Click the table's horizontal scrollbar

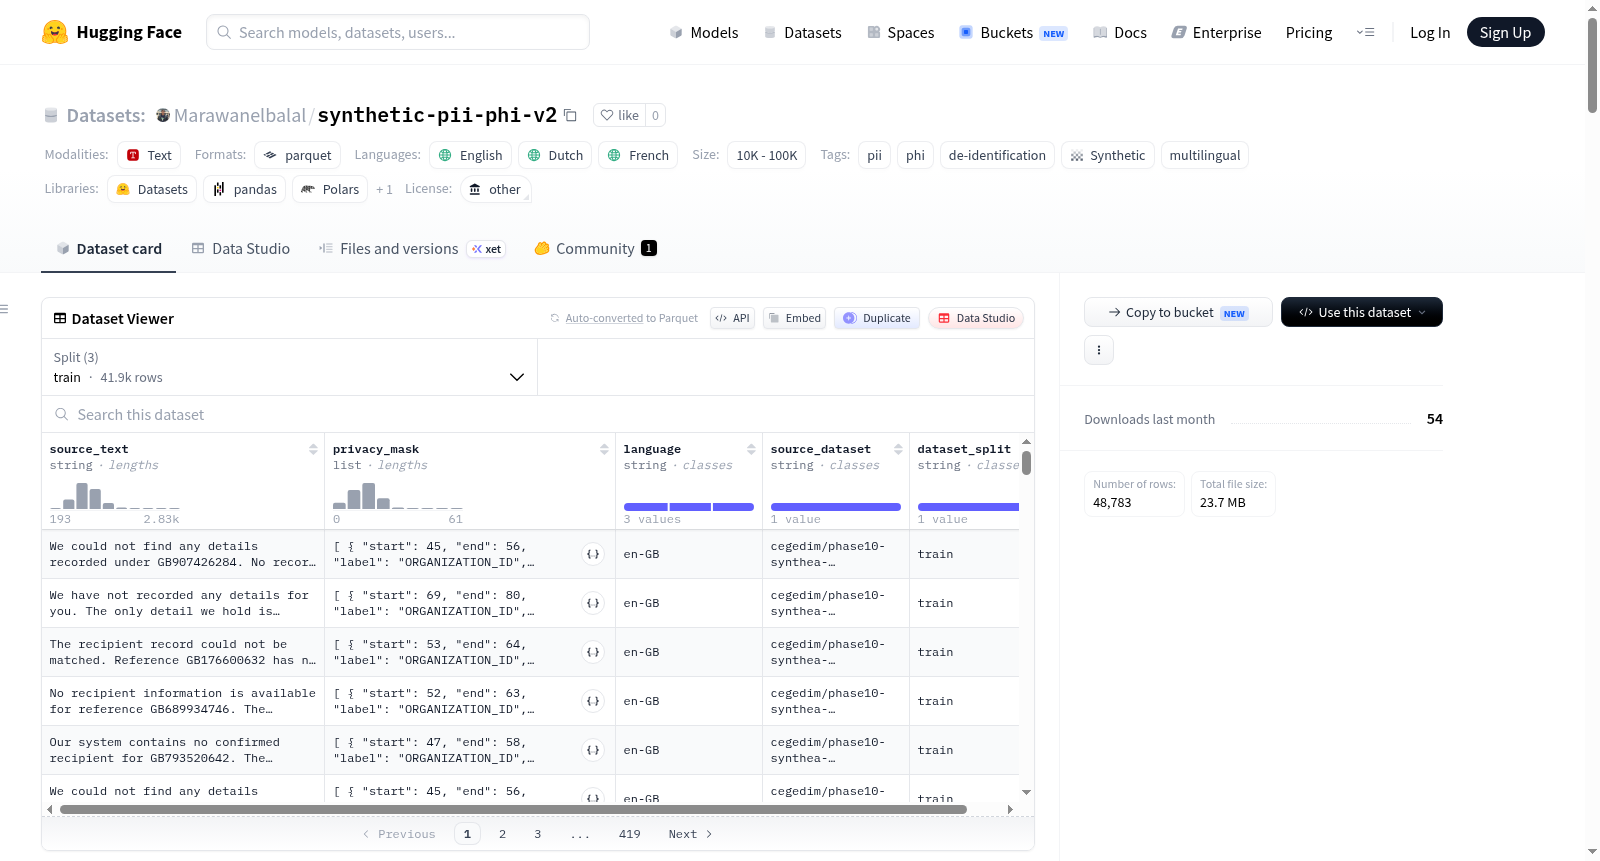[513, 809]
